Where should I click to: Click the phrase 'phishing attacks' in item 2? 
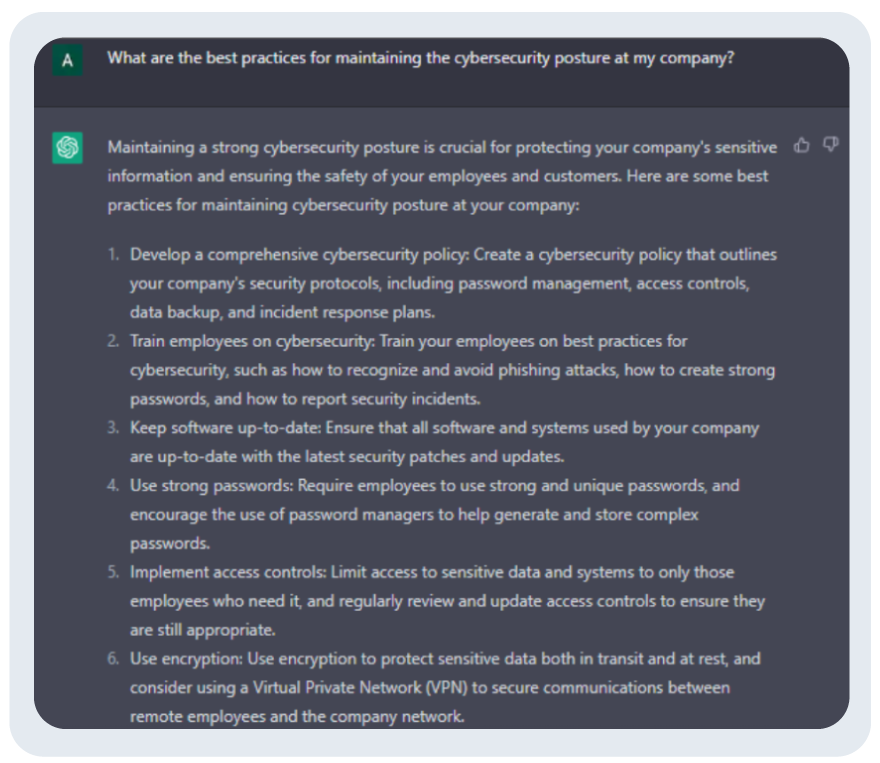[x=556, y=370]
